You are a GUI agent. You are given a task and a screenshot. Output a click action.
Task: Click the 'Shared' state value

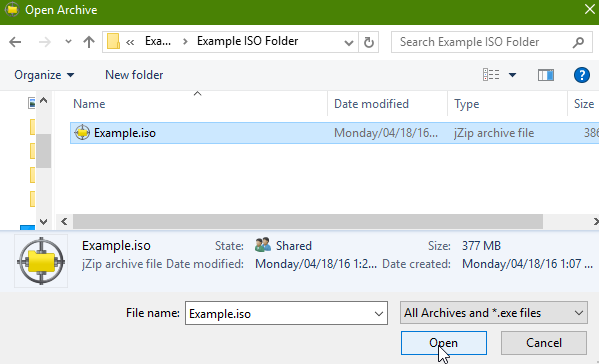pyautogui.click(x=294, y=246)
